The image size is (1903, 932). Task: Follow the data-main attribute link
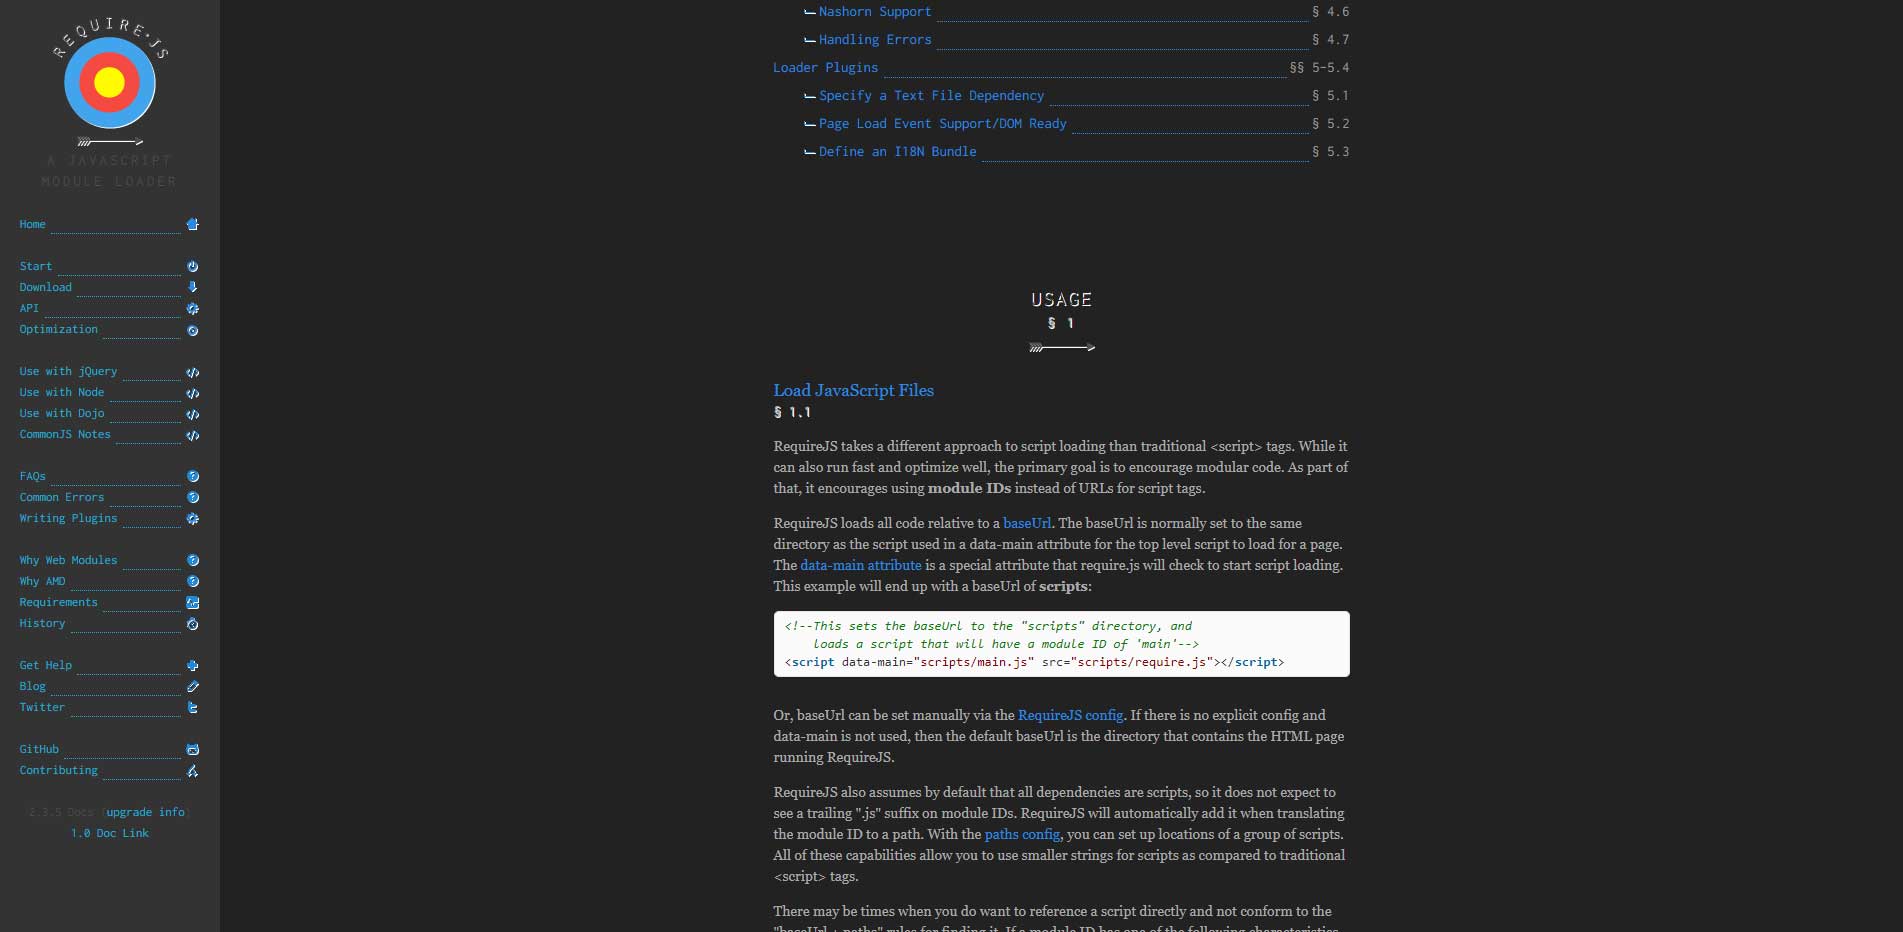861,565
